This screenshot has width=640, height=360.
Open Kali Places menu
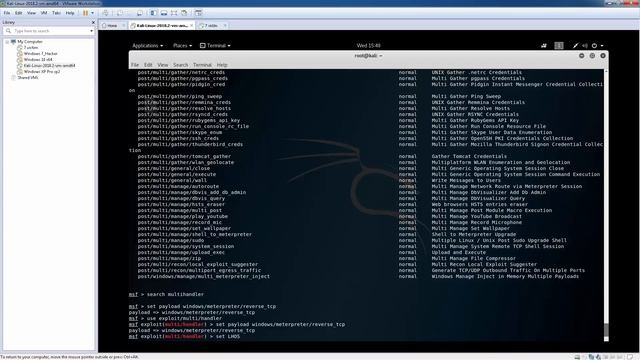[x=182, y=46]
